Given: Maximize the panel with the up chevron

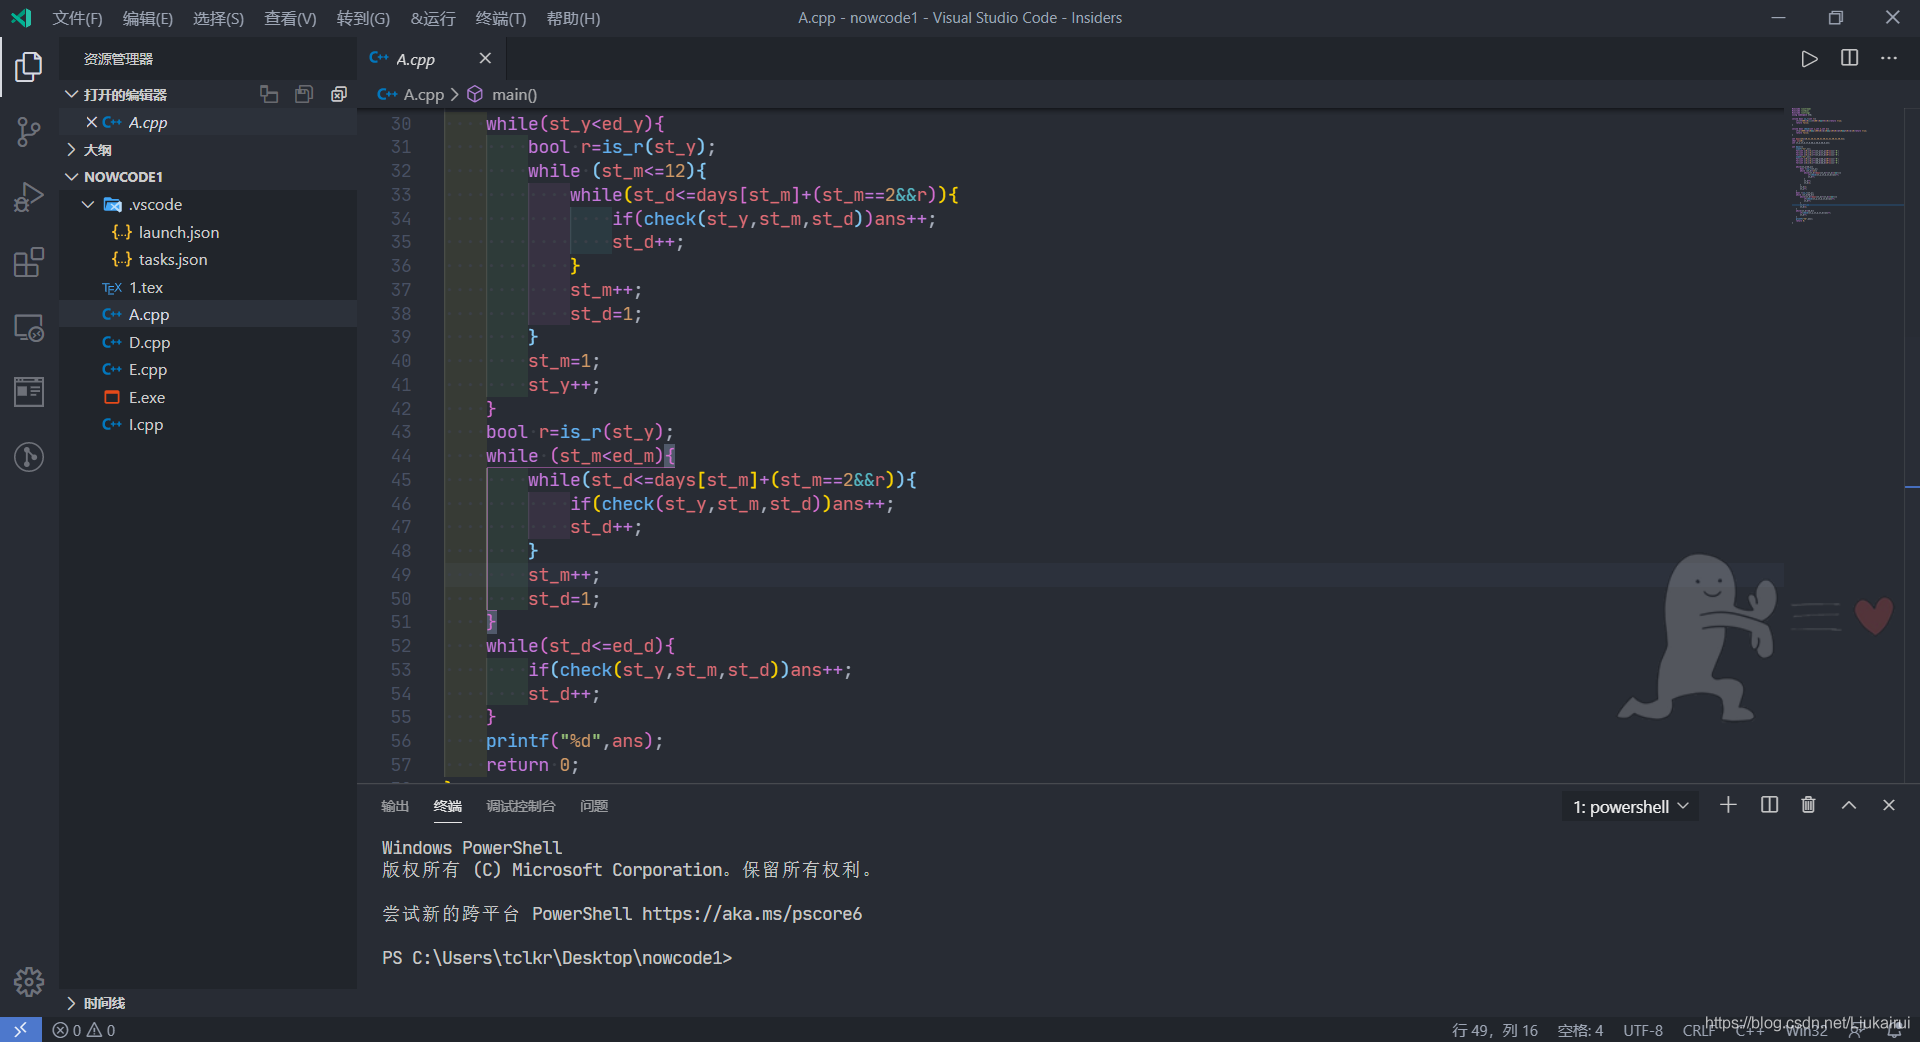Looking at the screenshot, I should (1849, 805).
